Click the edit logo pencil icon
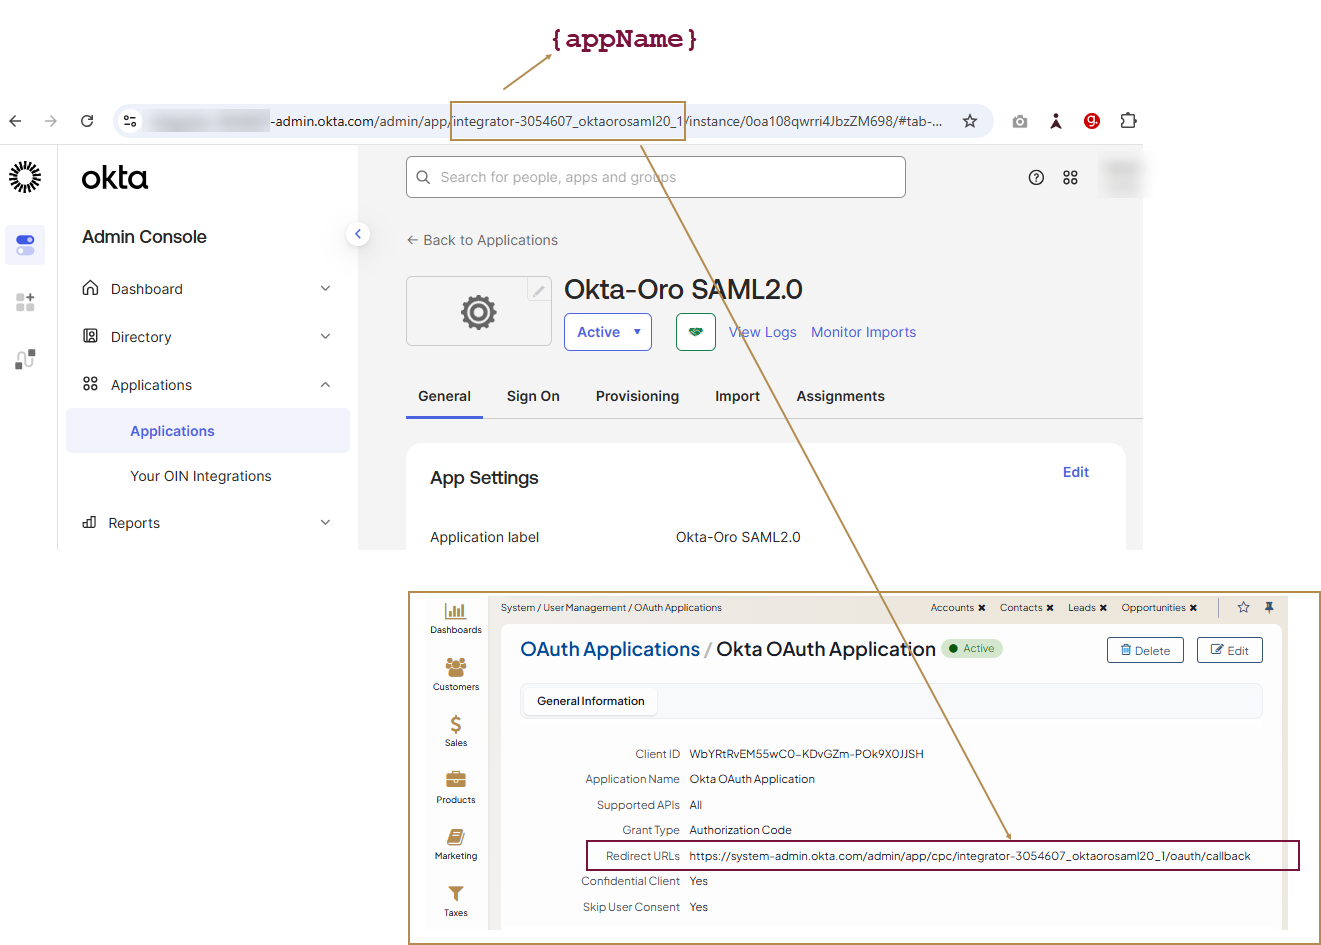The width and height of the screenshot is (1321, 945). pyautogui.click(x=538, y=290)
